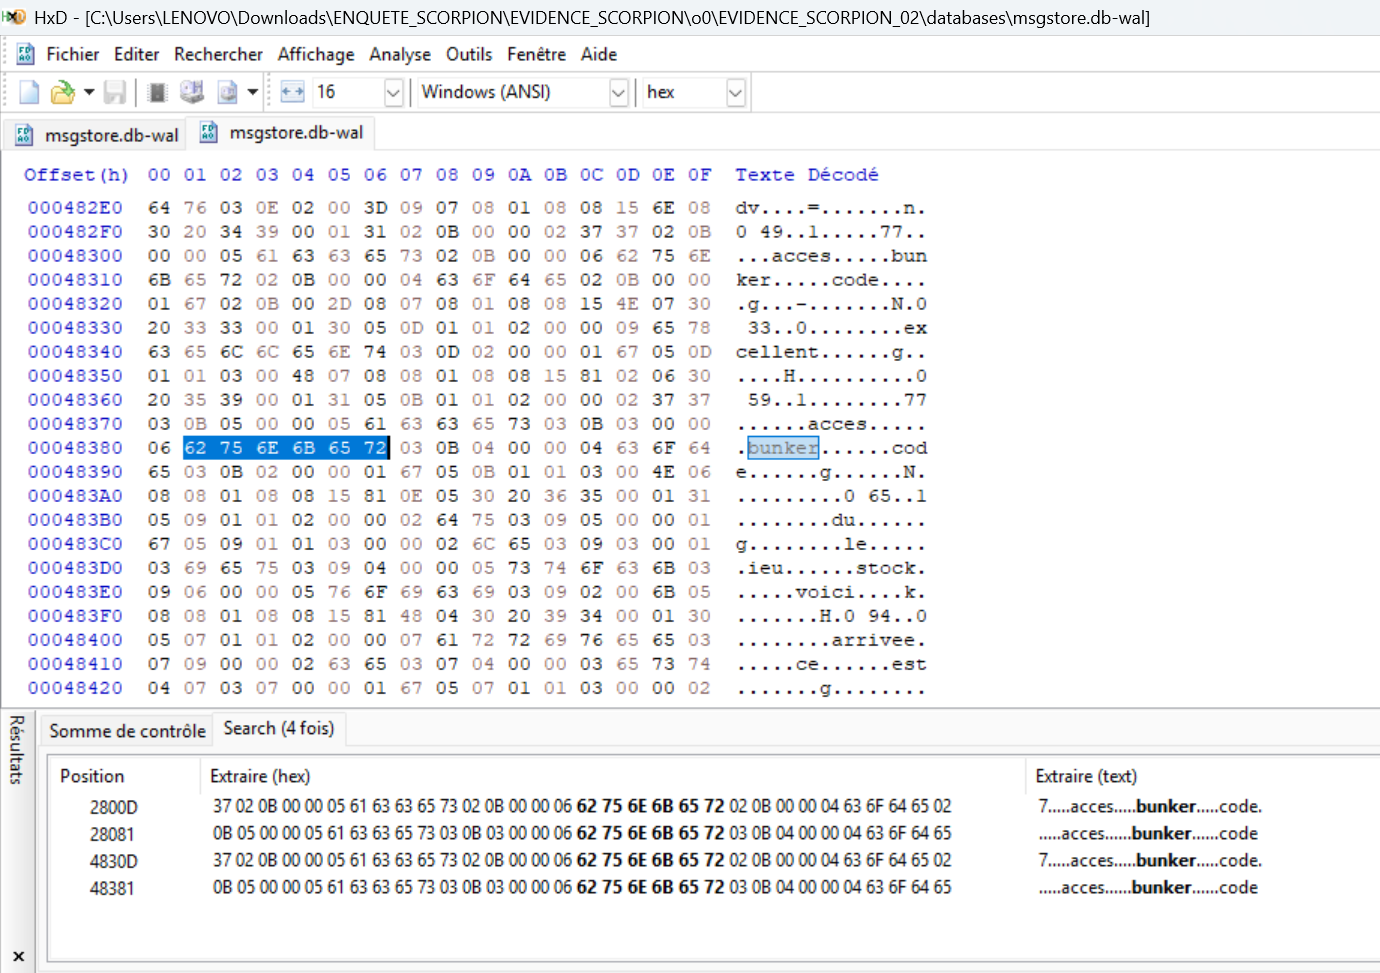Open the bytes per row dropdown arrow
Image resolution: width=1380 pixels, height=973 pixels.
tap(394, 93)
